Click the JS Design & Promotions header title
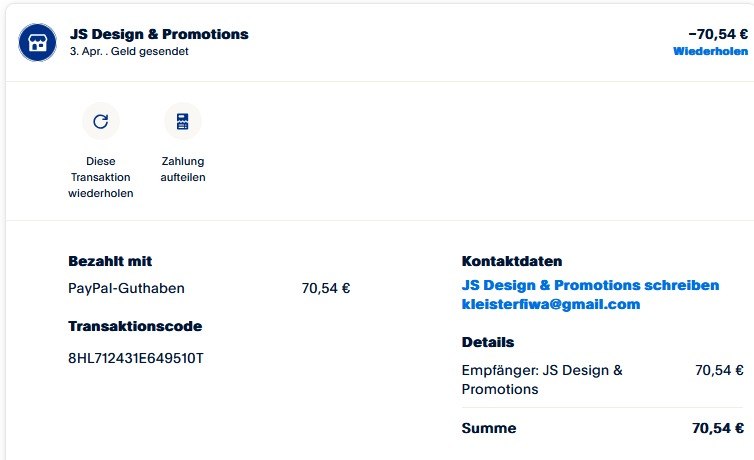Viewport: 754px width, 460px height. click(159, 34)
